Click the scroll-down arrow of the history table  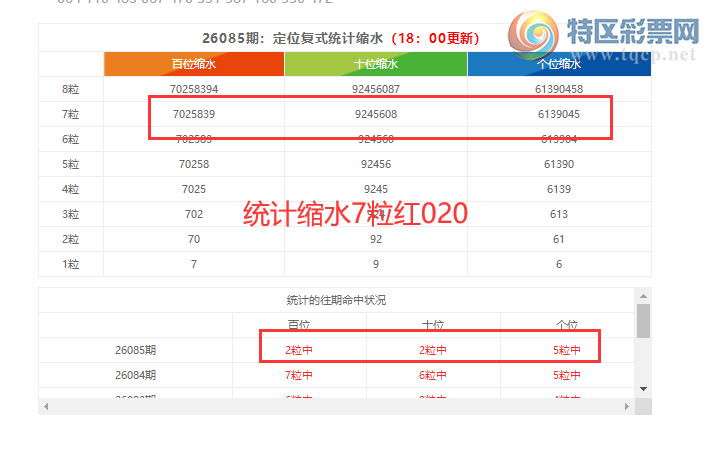[643, 389]
